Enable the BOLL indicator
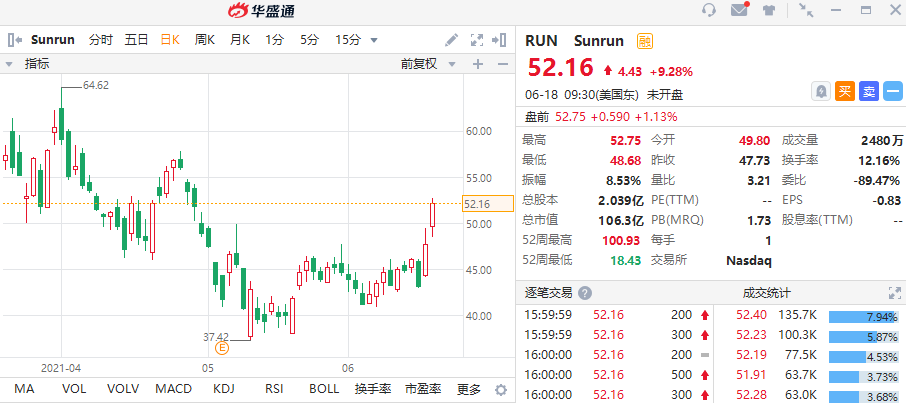The height and width of the screenshot is (403, 906). click(324, 389)
